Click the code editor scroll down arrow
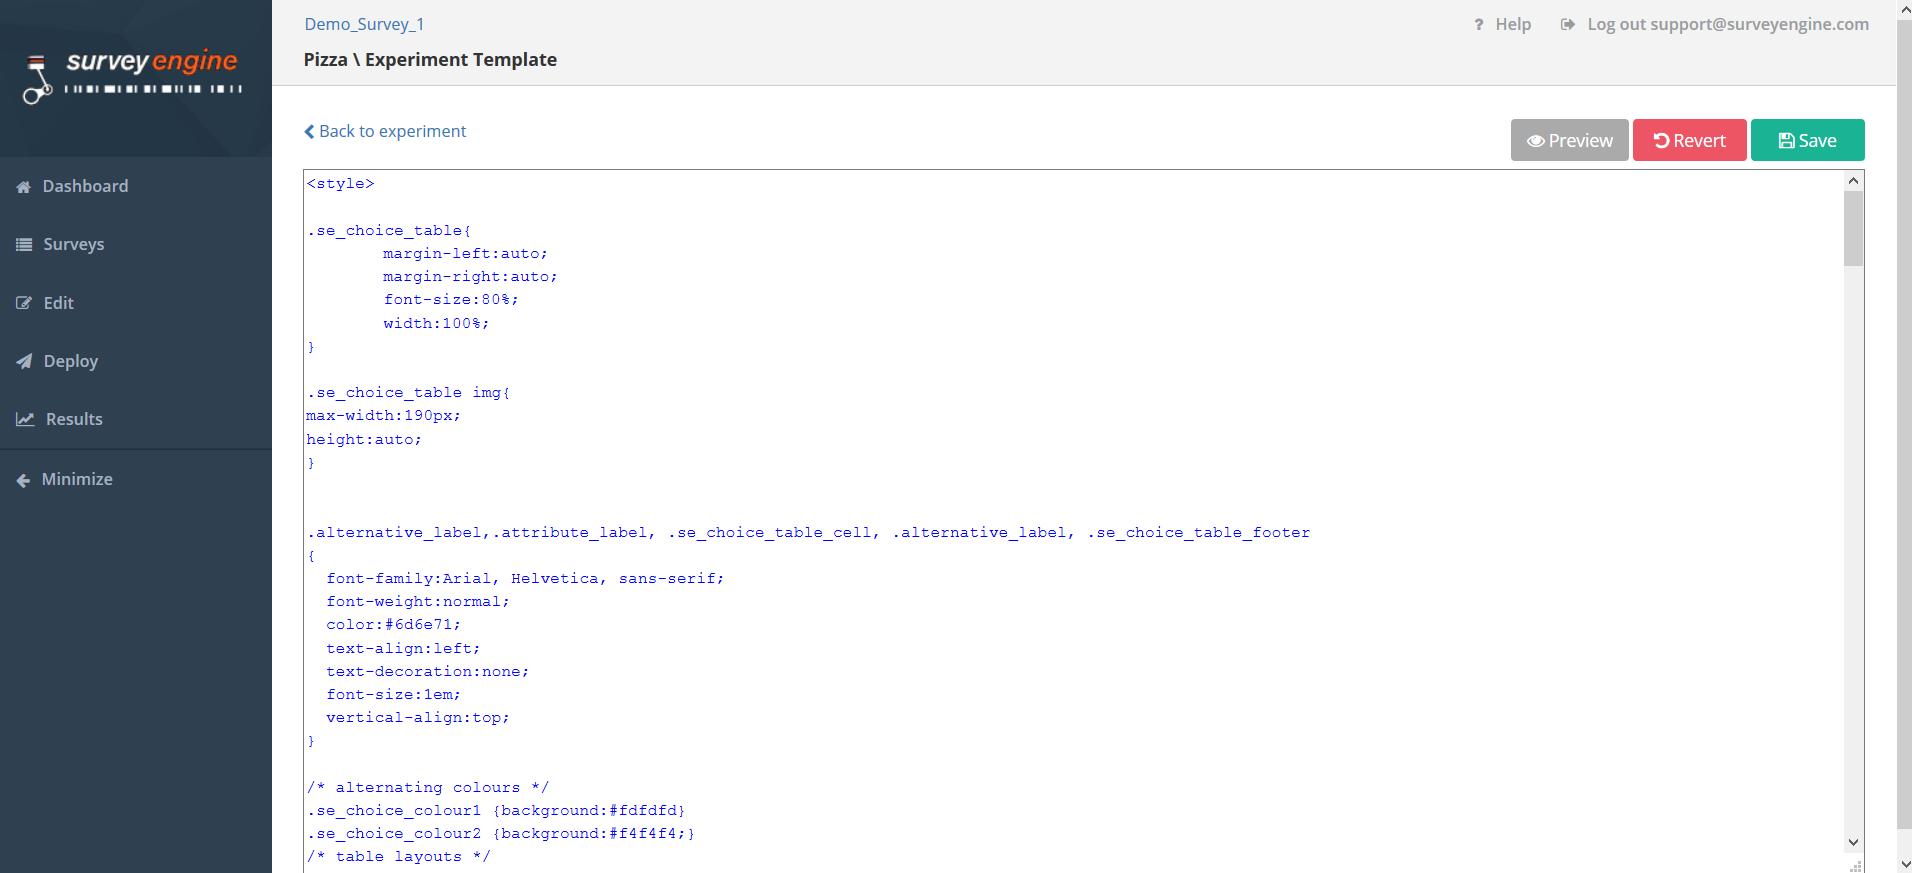 pyautogui.click(x=1853, y=842)
